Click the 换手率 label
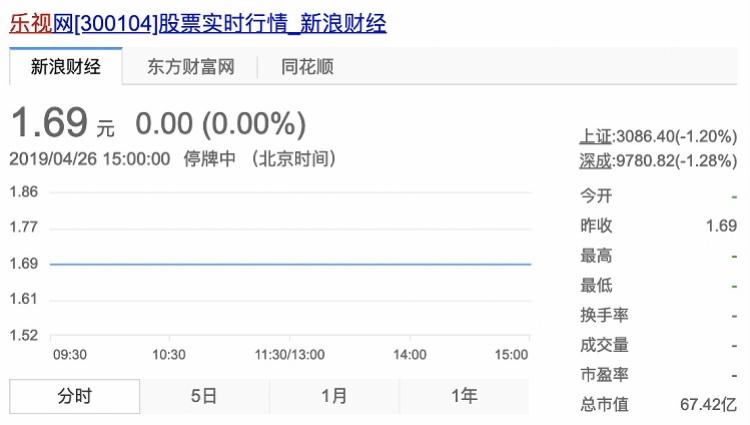The image size is (750, 425). [x=604, y=315]
